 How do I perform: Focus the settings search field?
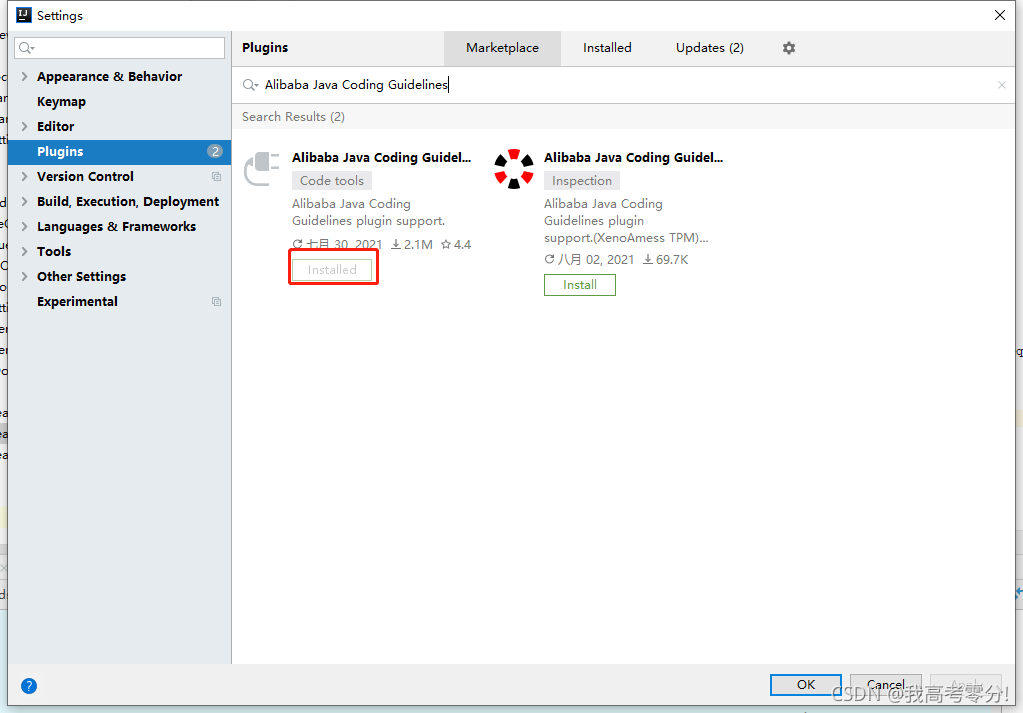click(x=119, y=48)
